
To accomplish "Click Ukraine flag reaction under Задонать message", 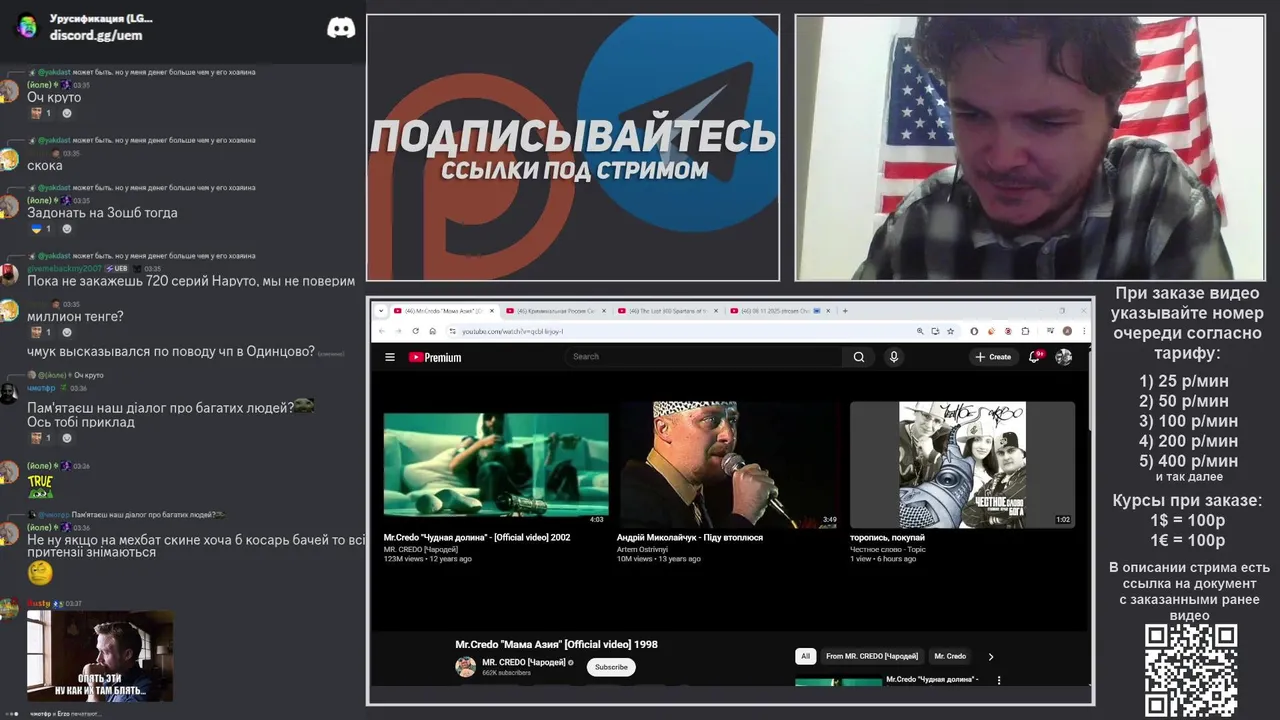I will click(41, 229).
